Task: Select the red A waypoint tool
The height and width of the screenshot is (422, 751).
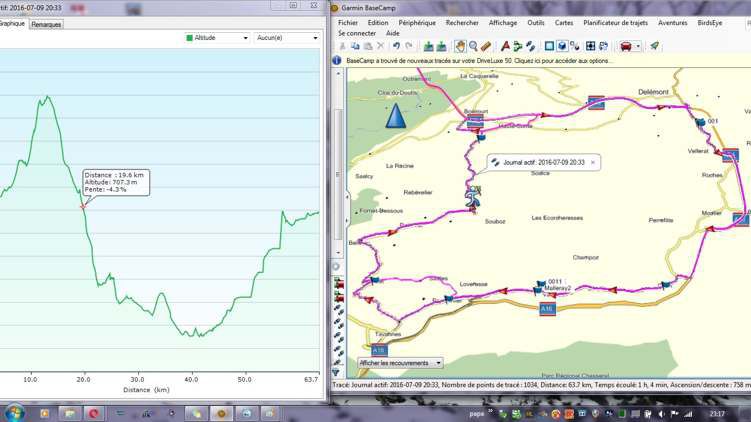Action: point(505,46)
